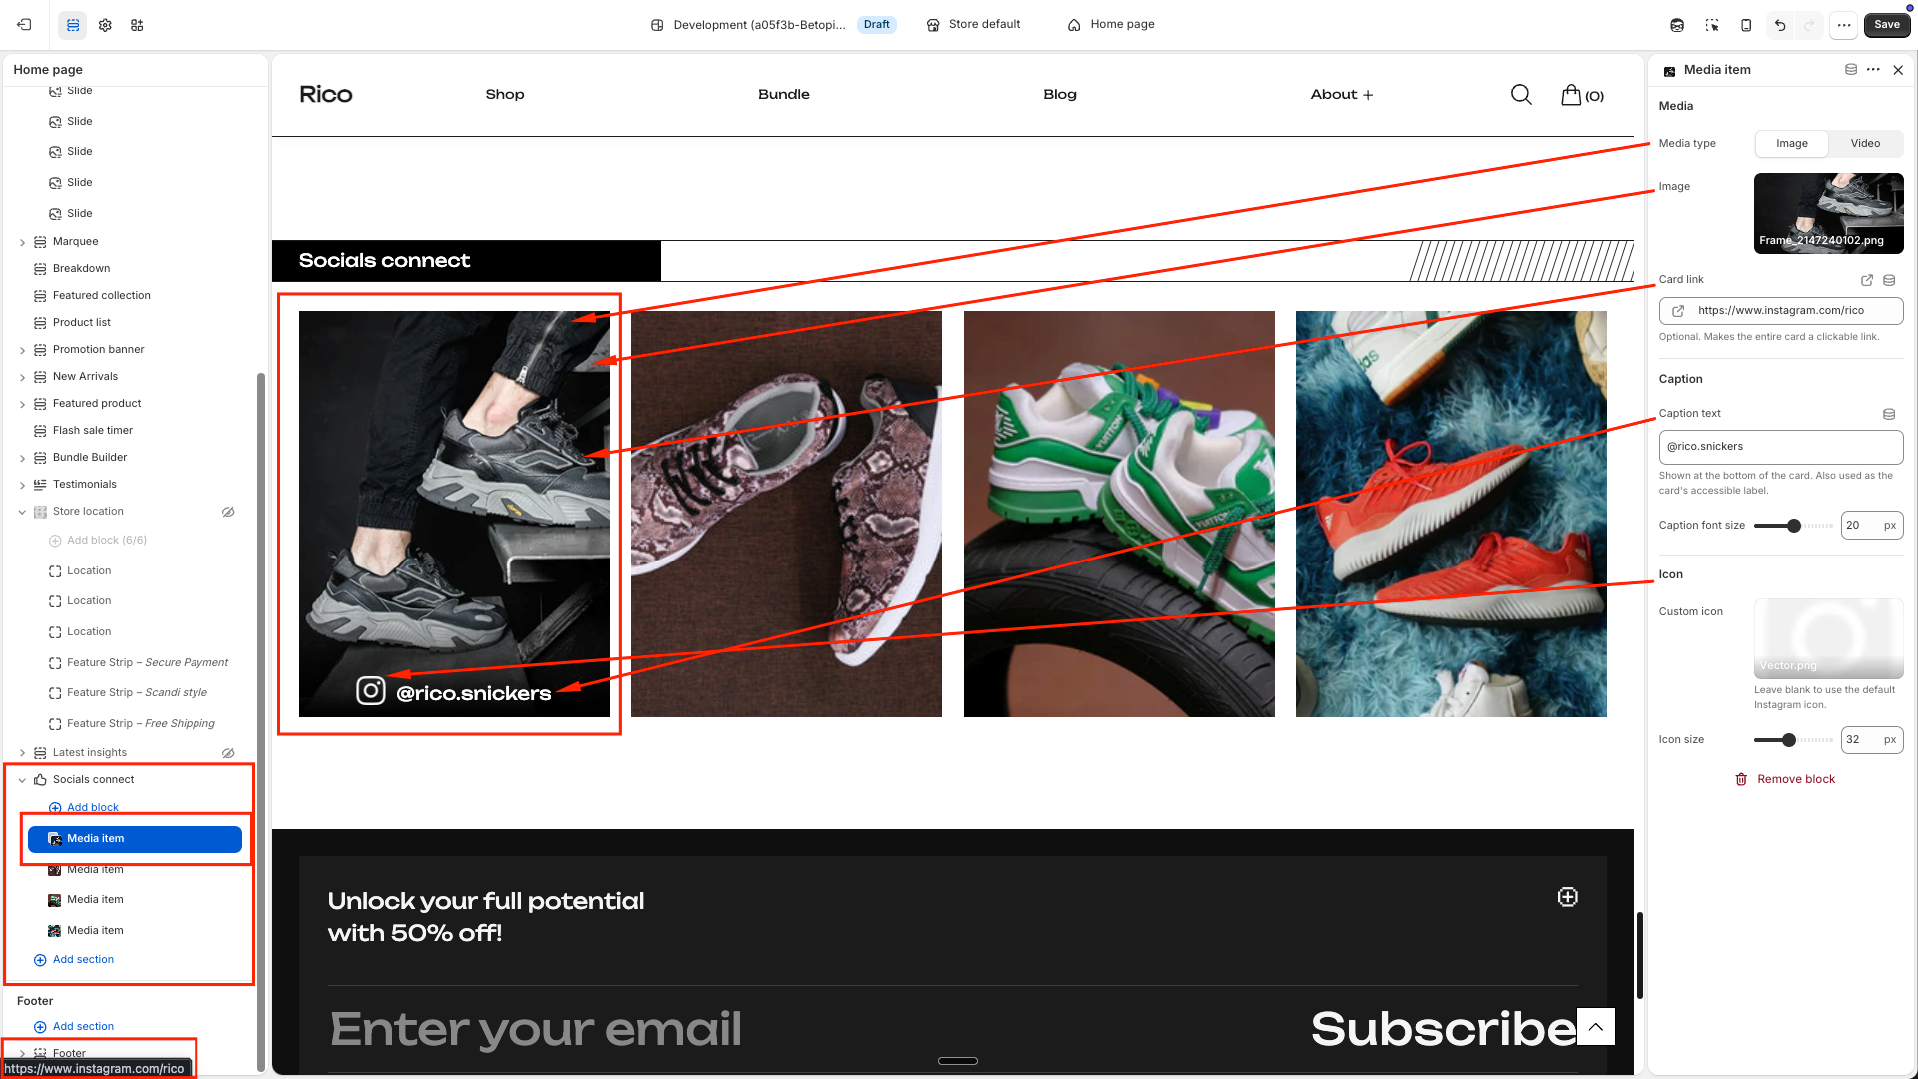Open theme settings gear icon
This screenshot has height=1079, width=1918.
coord(105,25)
